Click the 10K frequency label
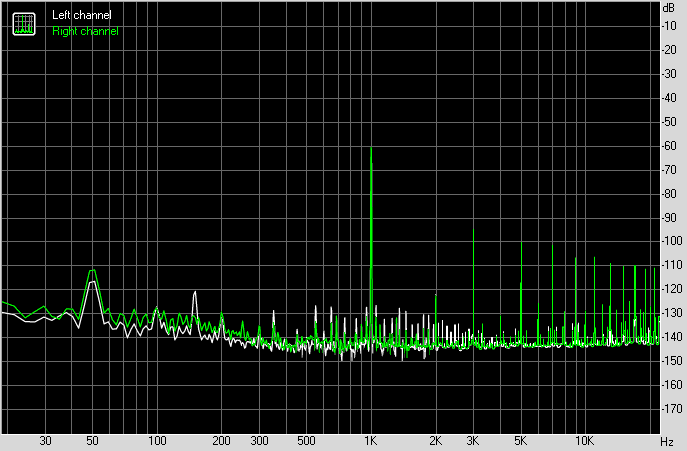Viewport: 687px width, 451px height. tap(584, 441)
